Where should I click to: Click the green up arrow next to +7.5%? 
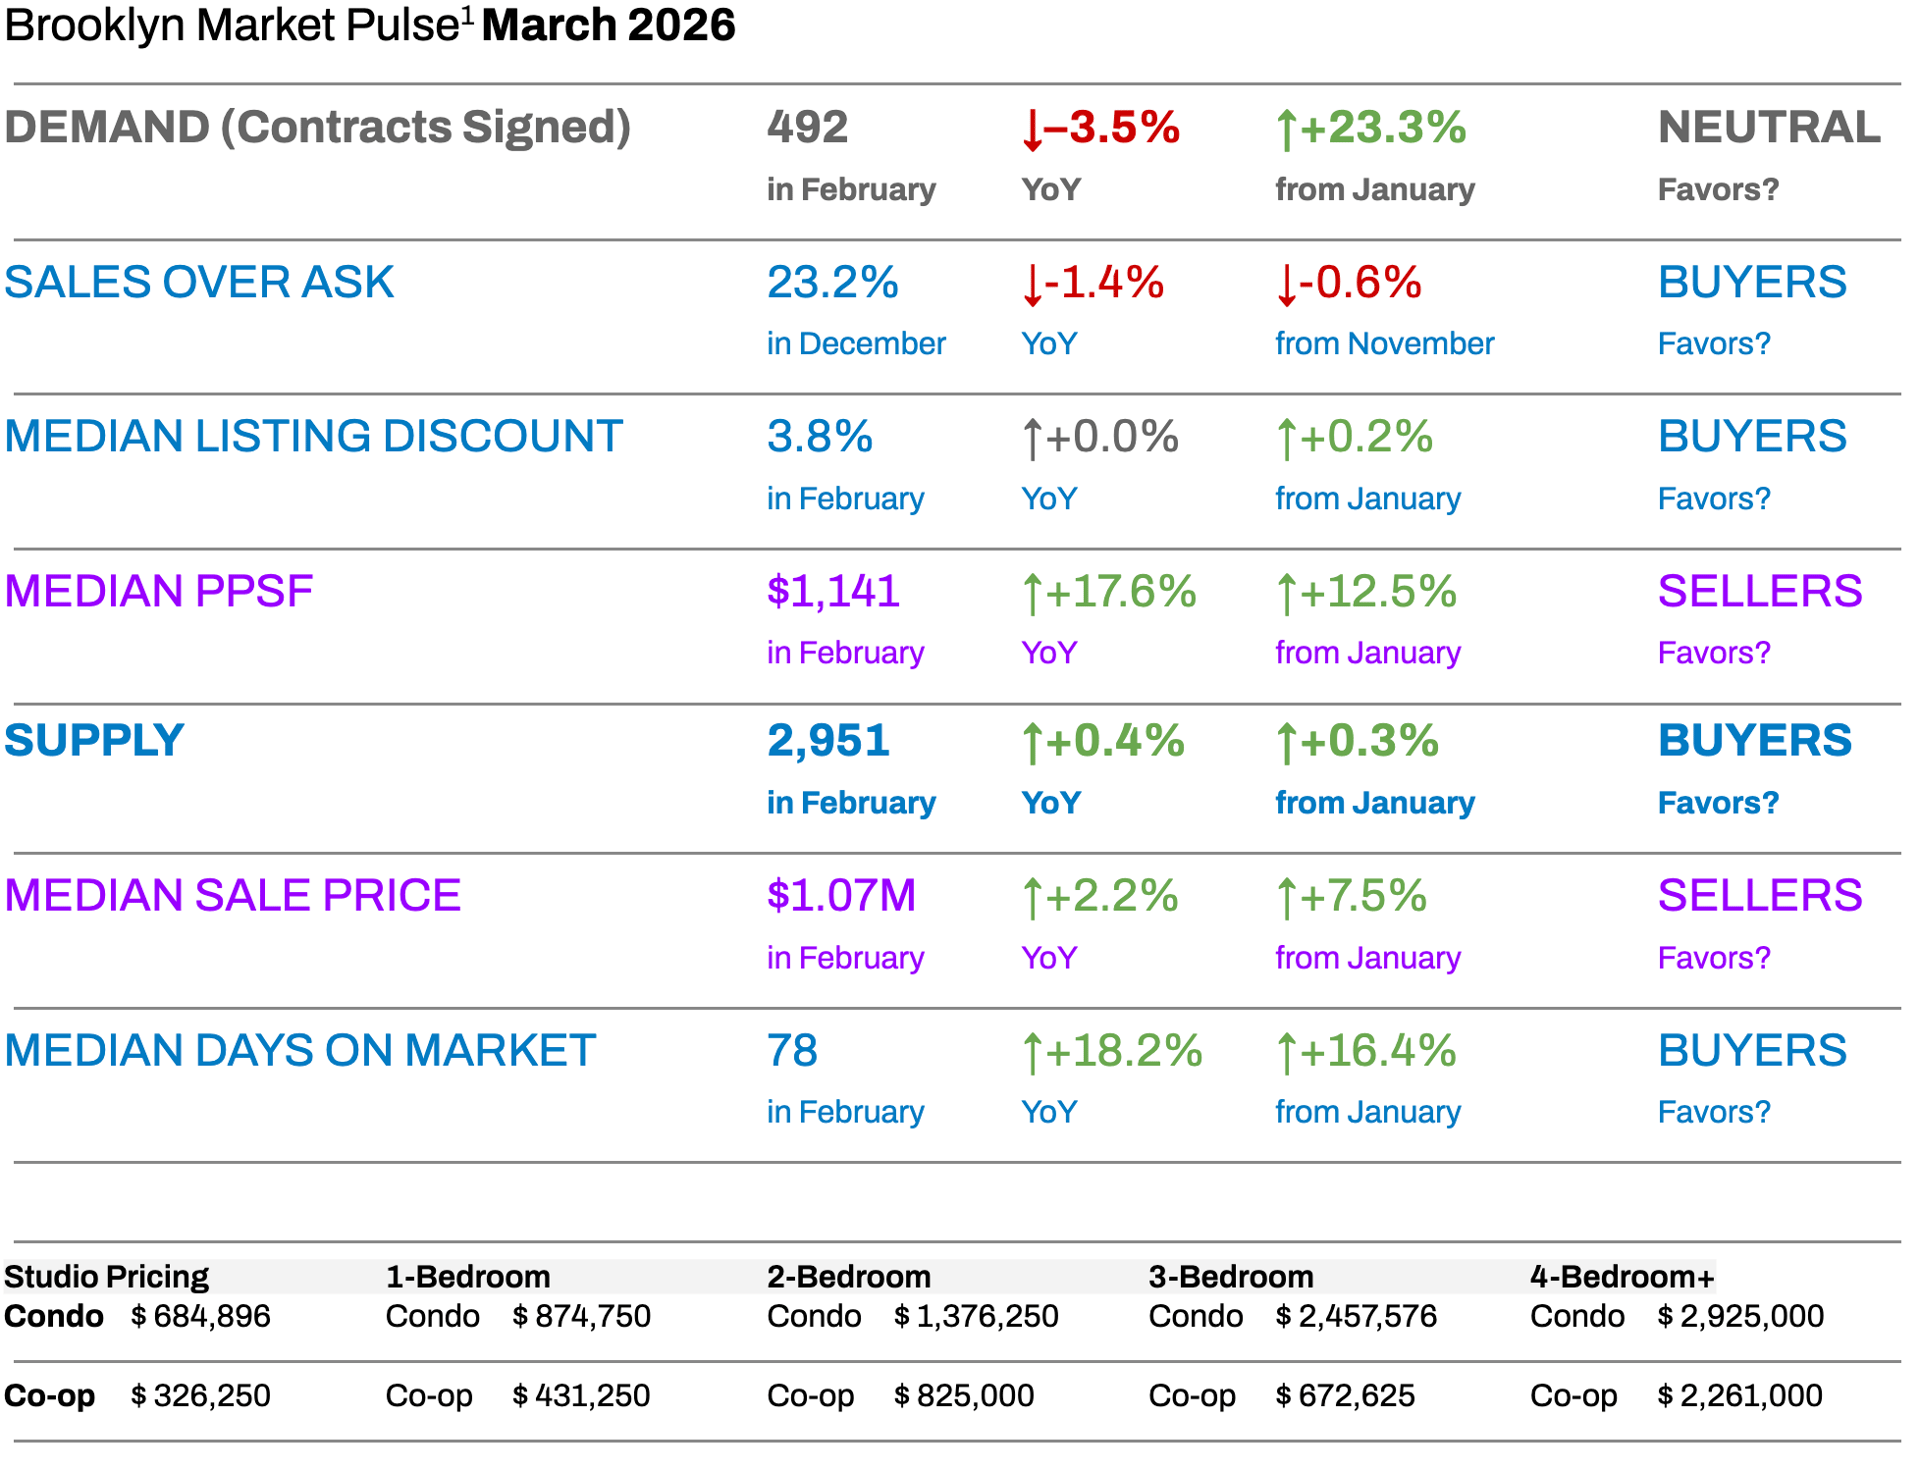(x=1286, y=898)
